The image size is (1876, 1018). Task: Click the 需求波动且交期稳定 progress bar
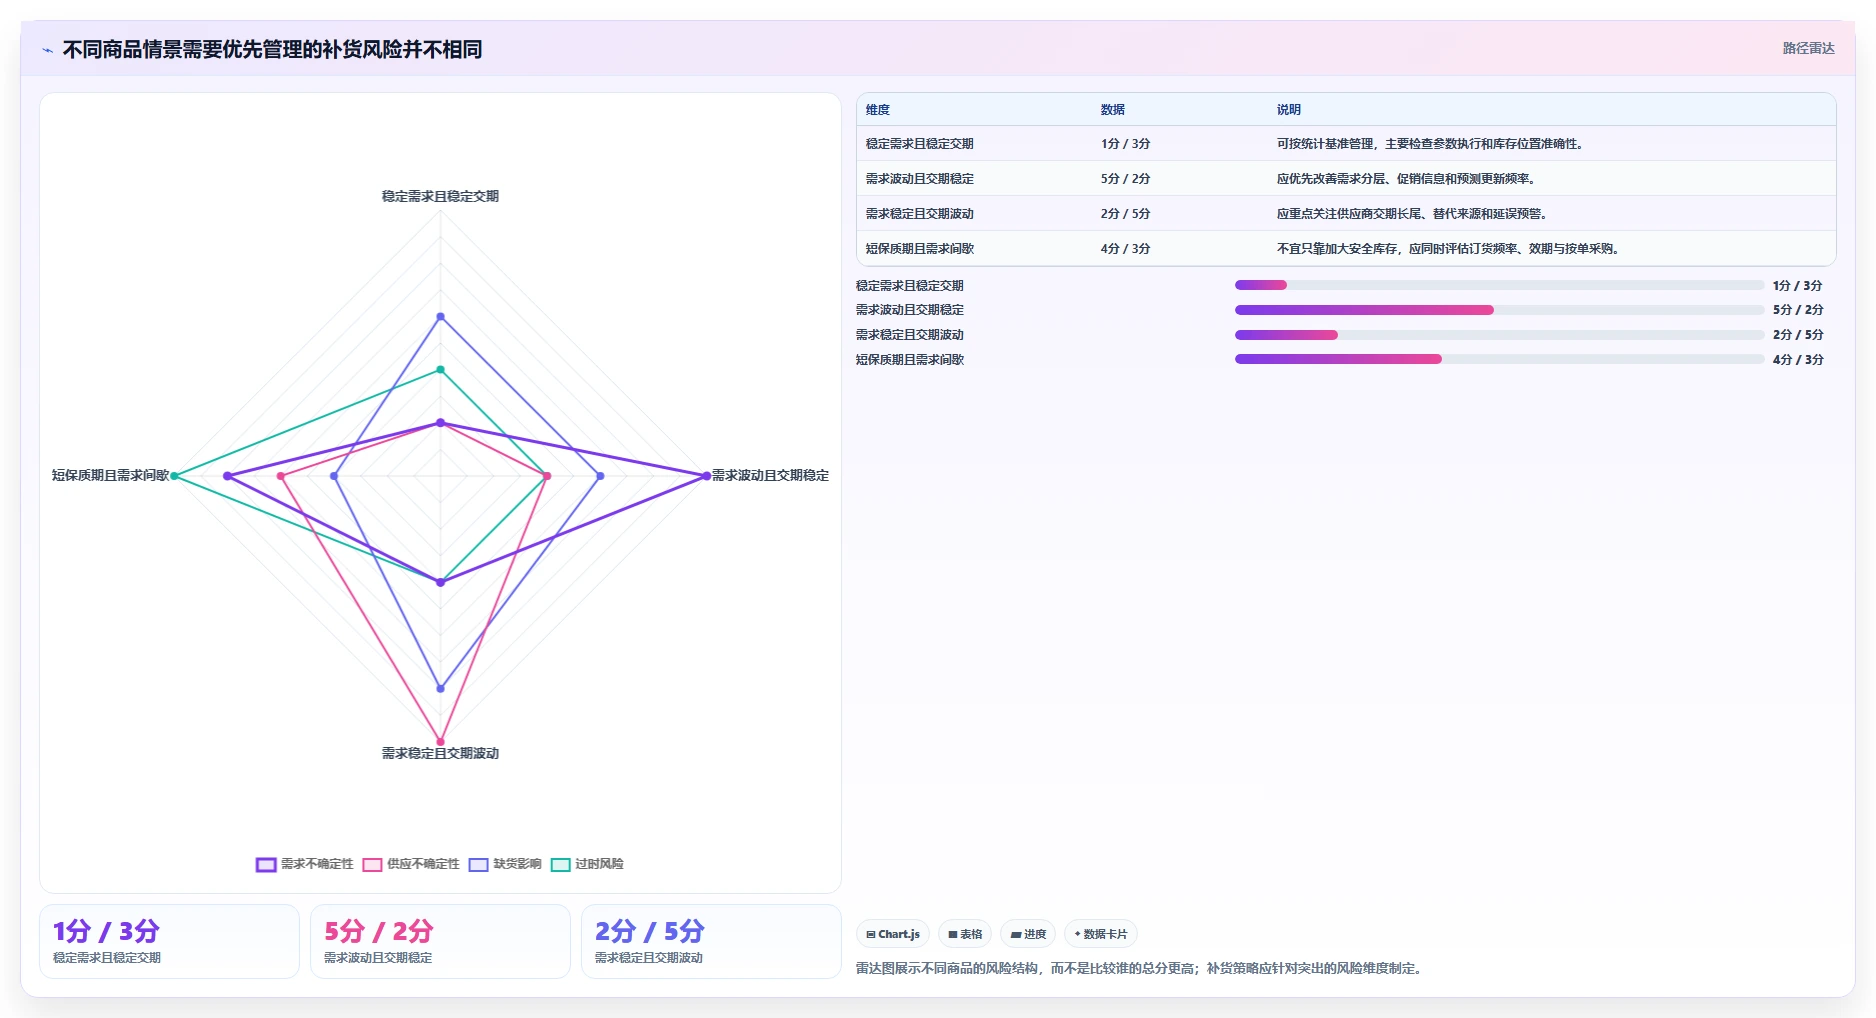pyautogui.click(x=1499, y=310)
